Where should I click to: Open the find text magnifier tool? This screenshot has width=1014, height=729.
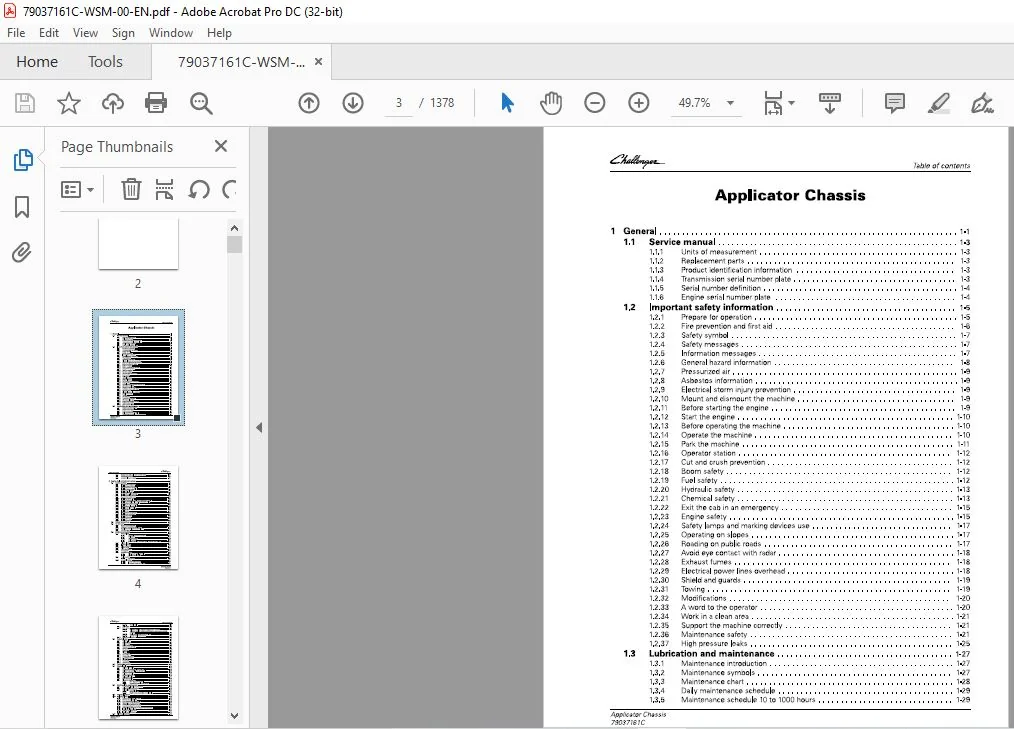click(200, 103)
